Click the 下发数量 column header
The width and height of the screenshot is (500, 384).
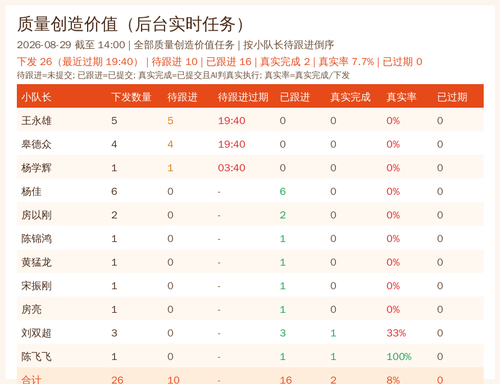click(x=131, y=97)
